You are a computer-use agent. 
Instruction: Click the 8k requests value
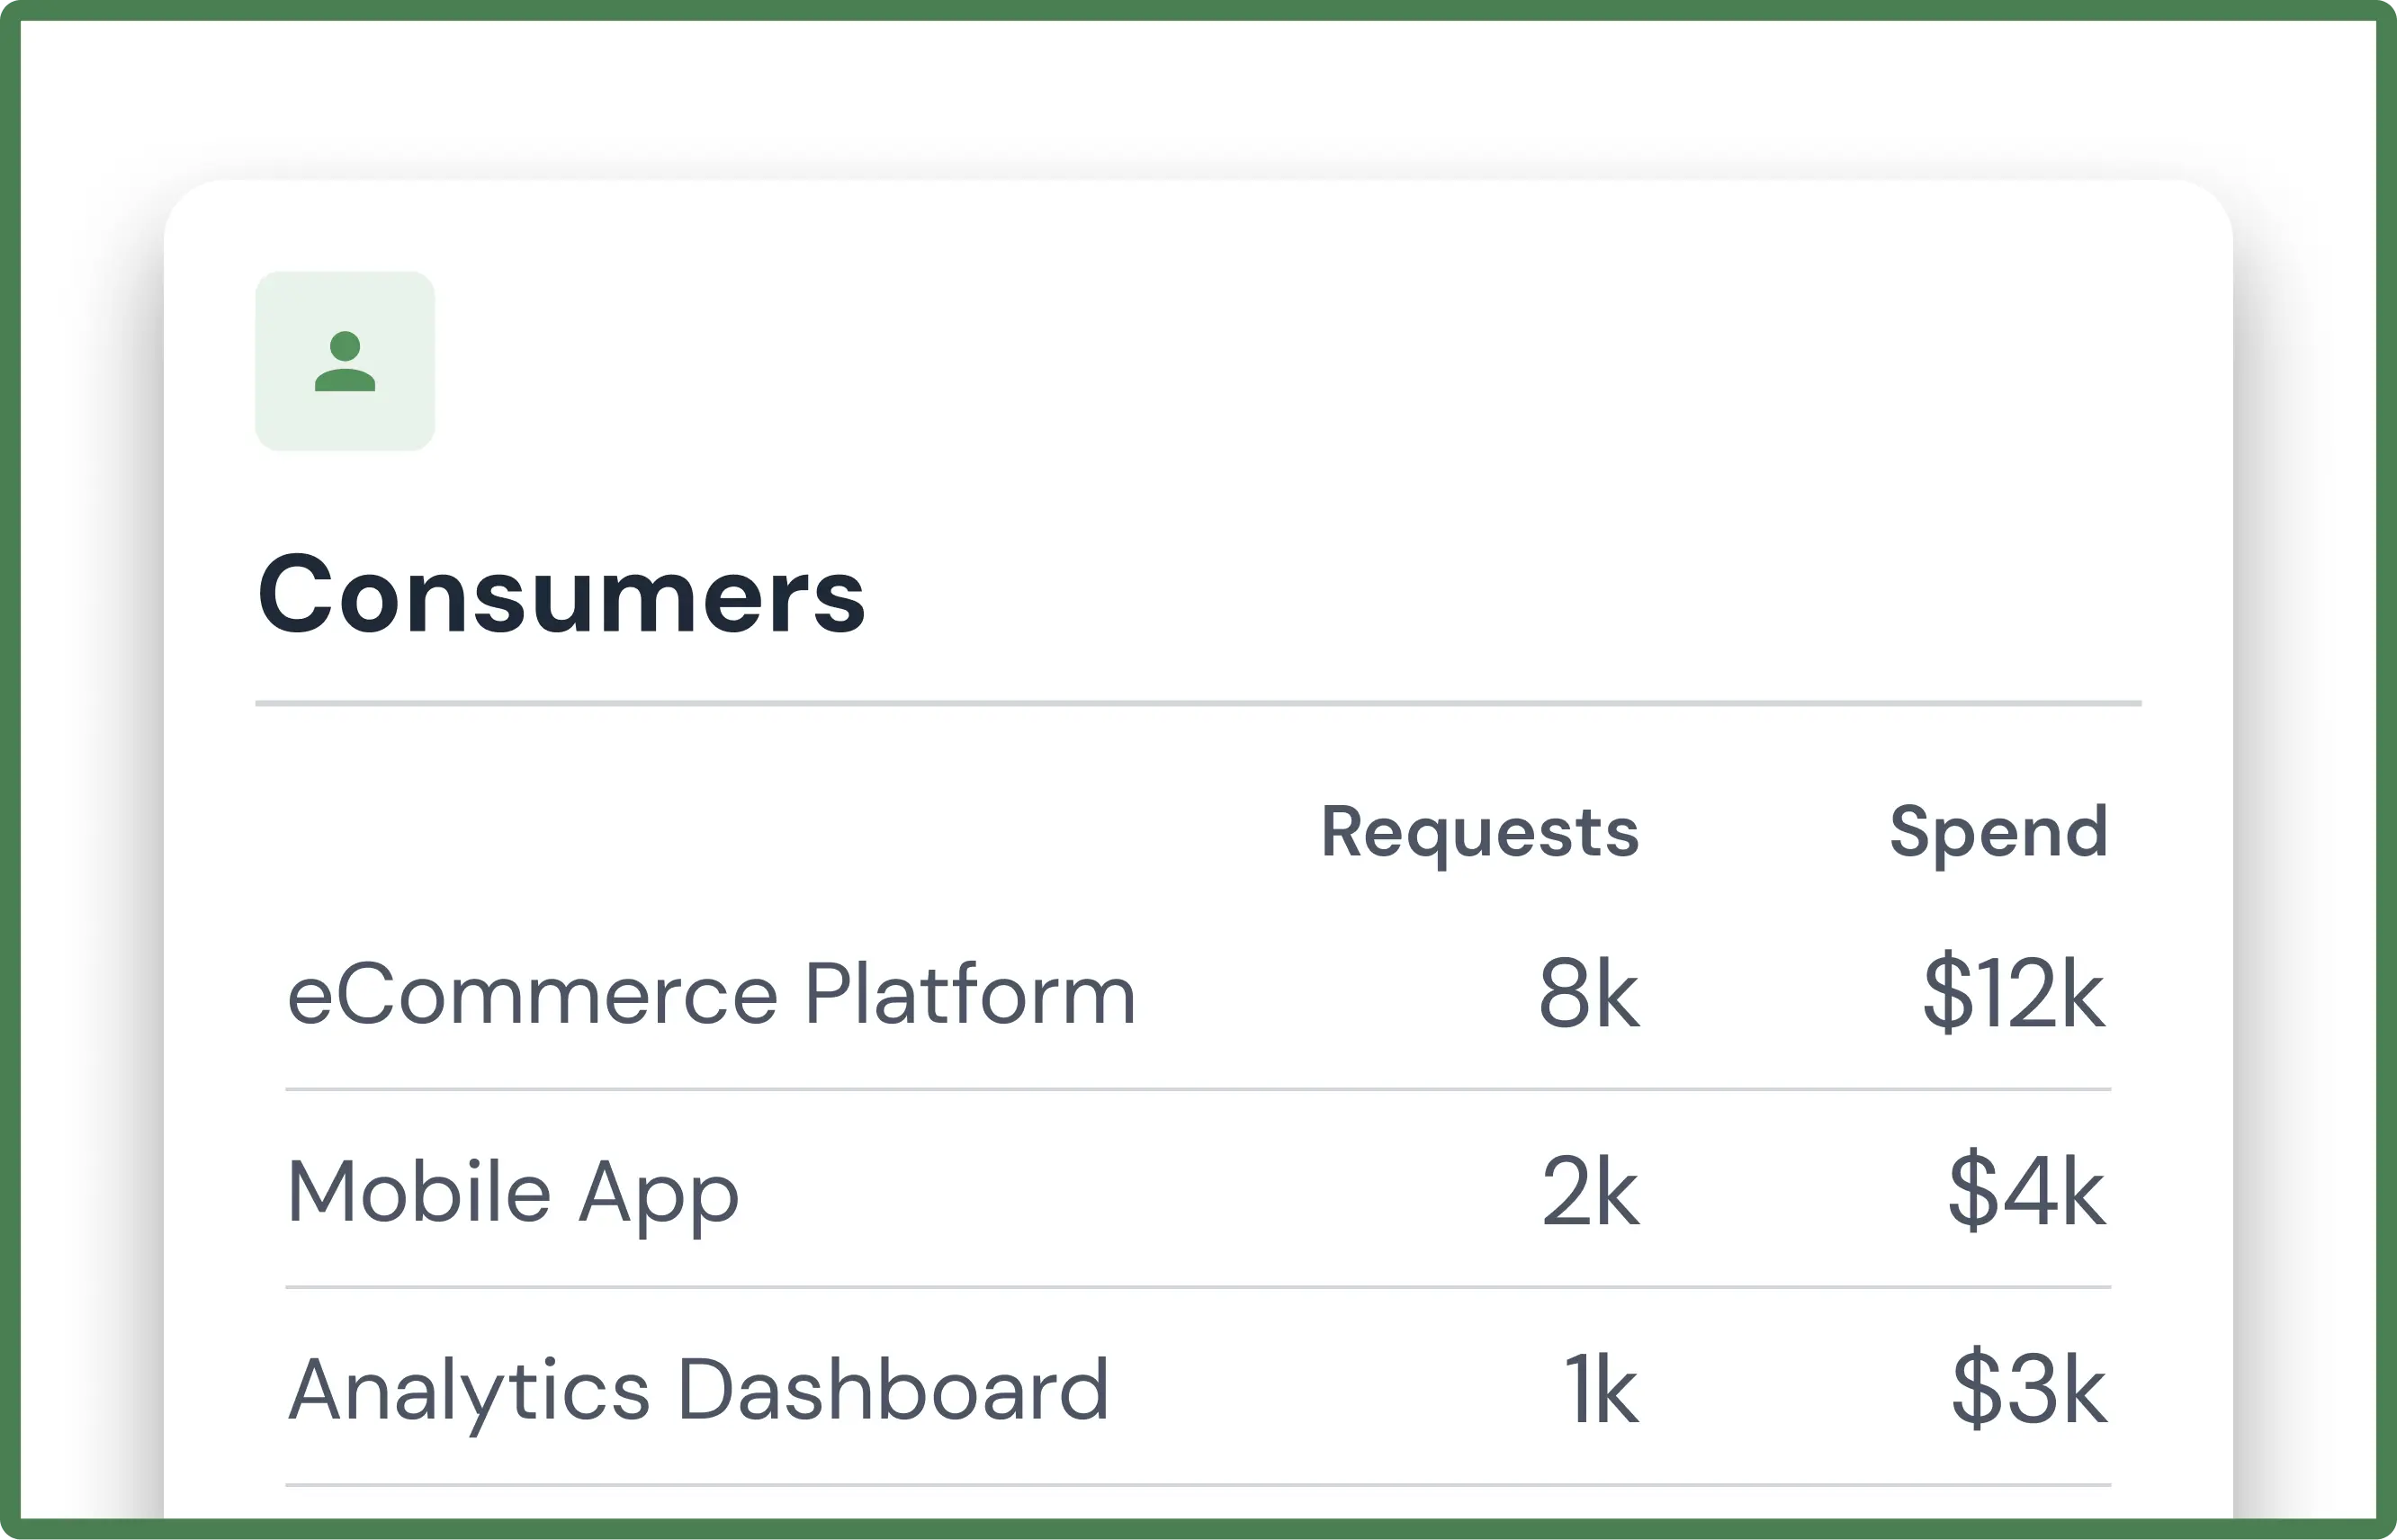pyautogui.click(x=1588, y=994)
